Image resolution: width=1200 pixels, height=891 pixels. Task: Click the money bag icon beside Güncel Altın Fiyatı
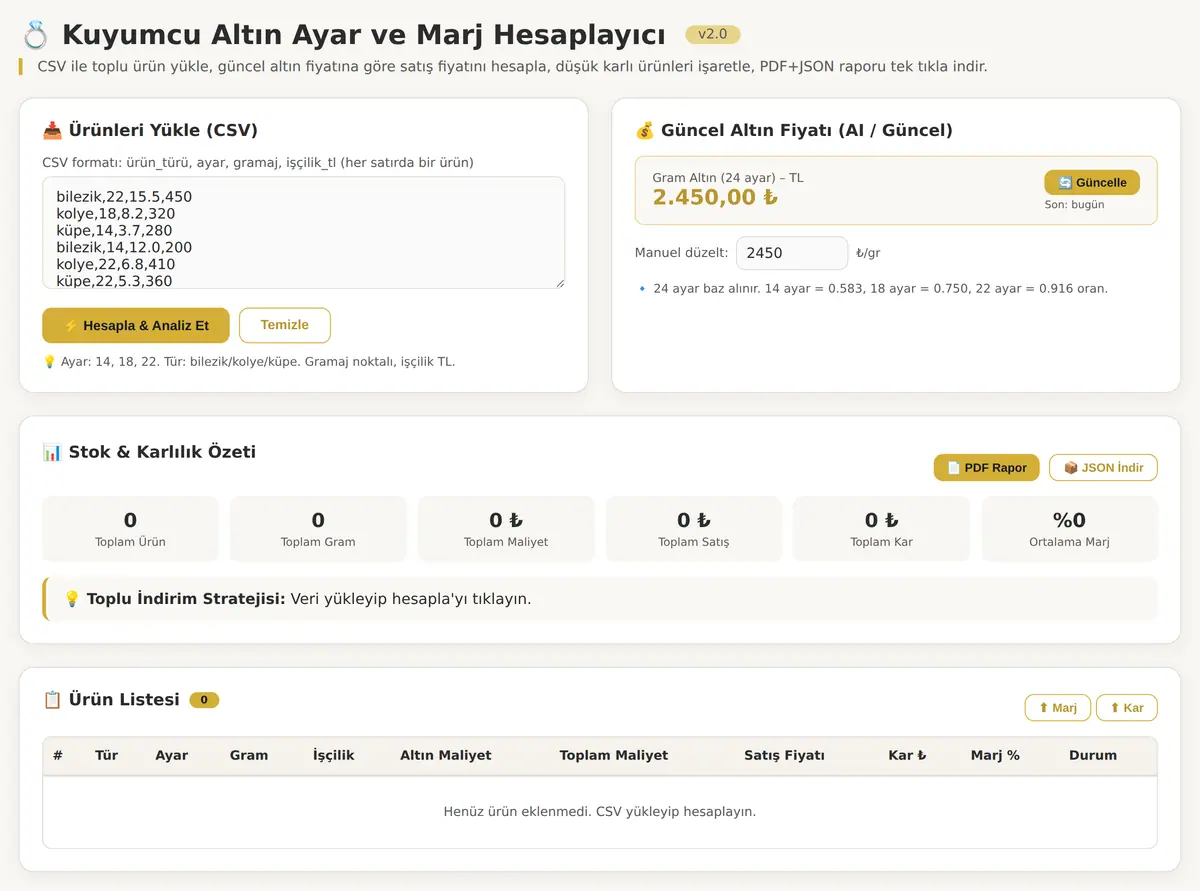tap(645, 130)
